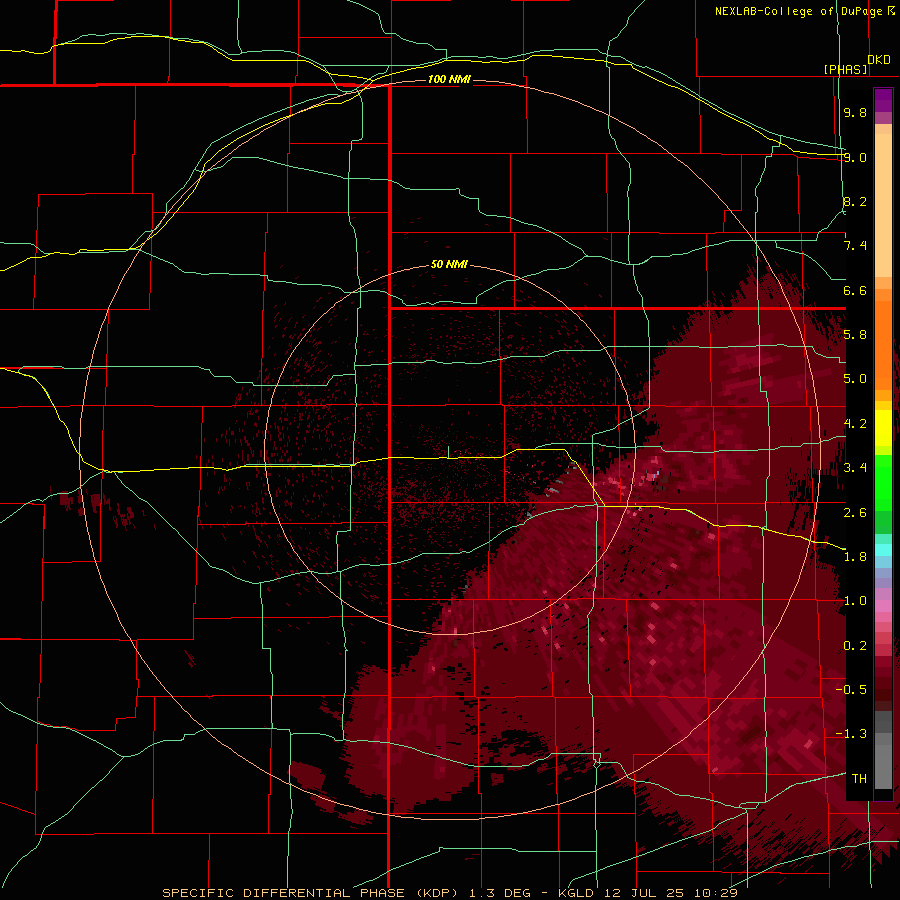The image size is (900, 900).
Task: Click the gray segment near TH label
Action: [883, 766]
